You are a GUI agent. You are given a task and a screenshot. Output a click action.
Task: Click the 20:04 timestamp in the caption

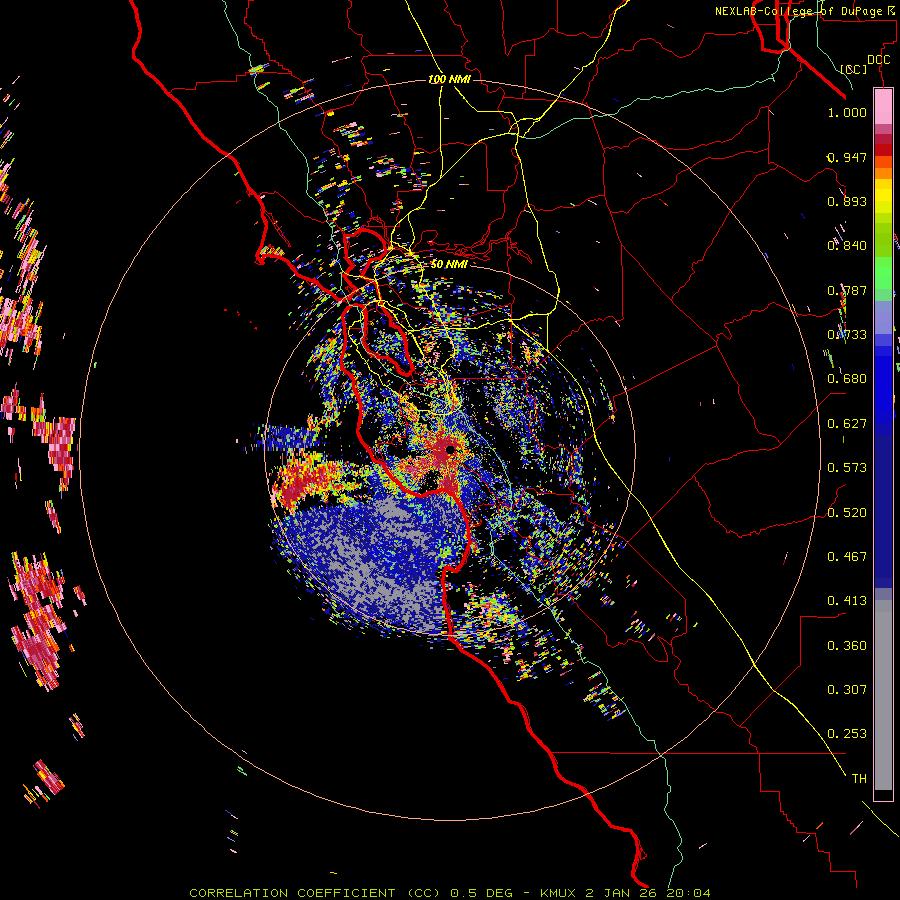click(690, 893)
